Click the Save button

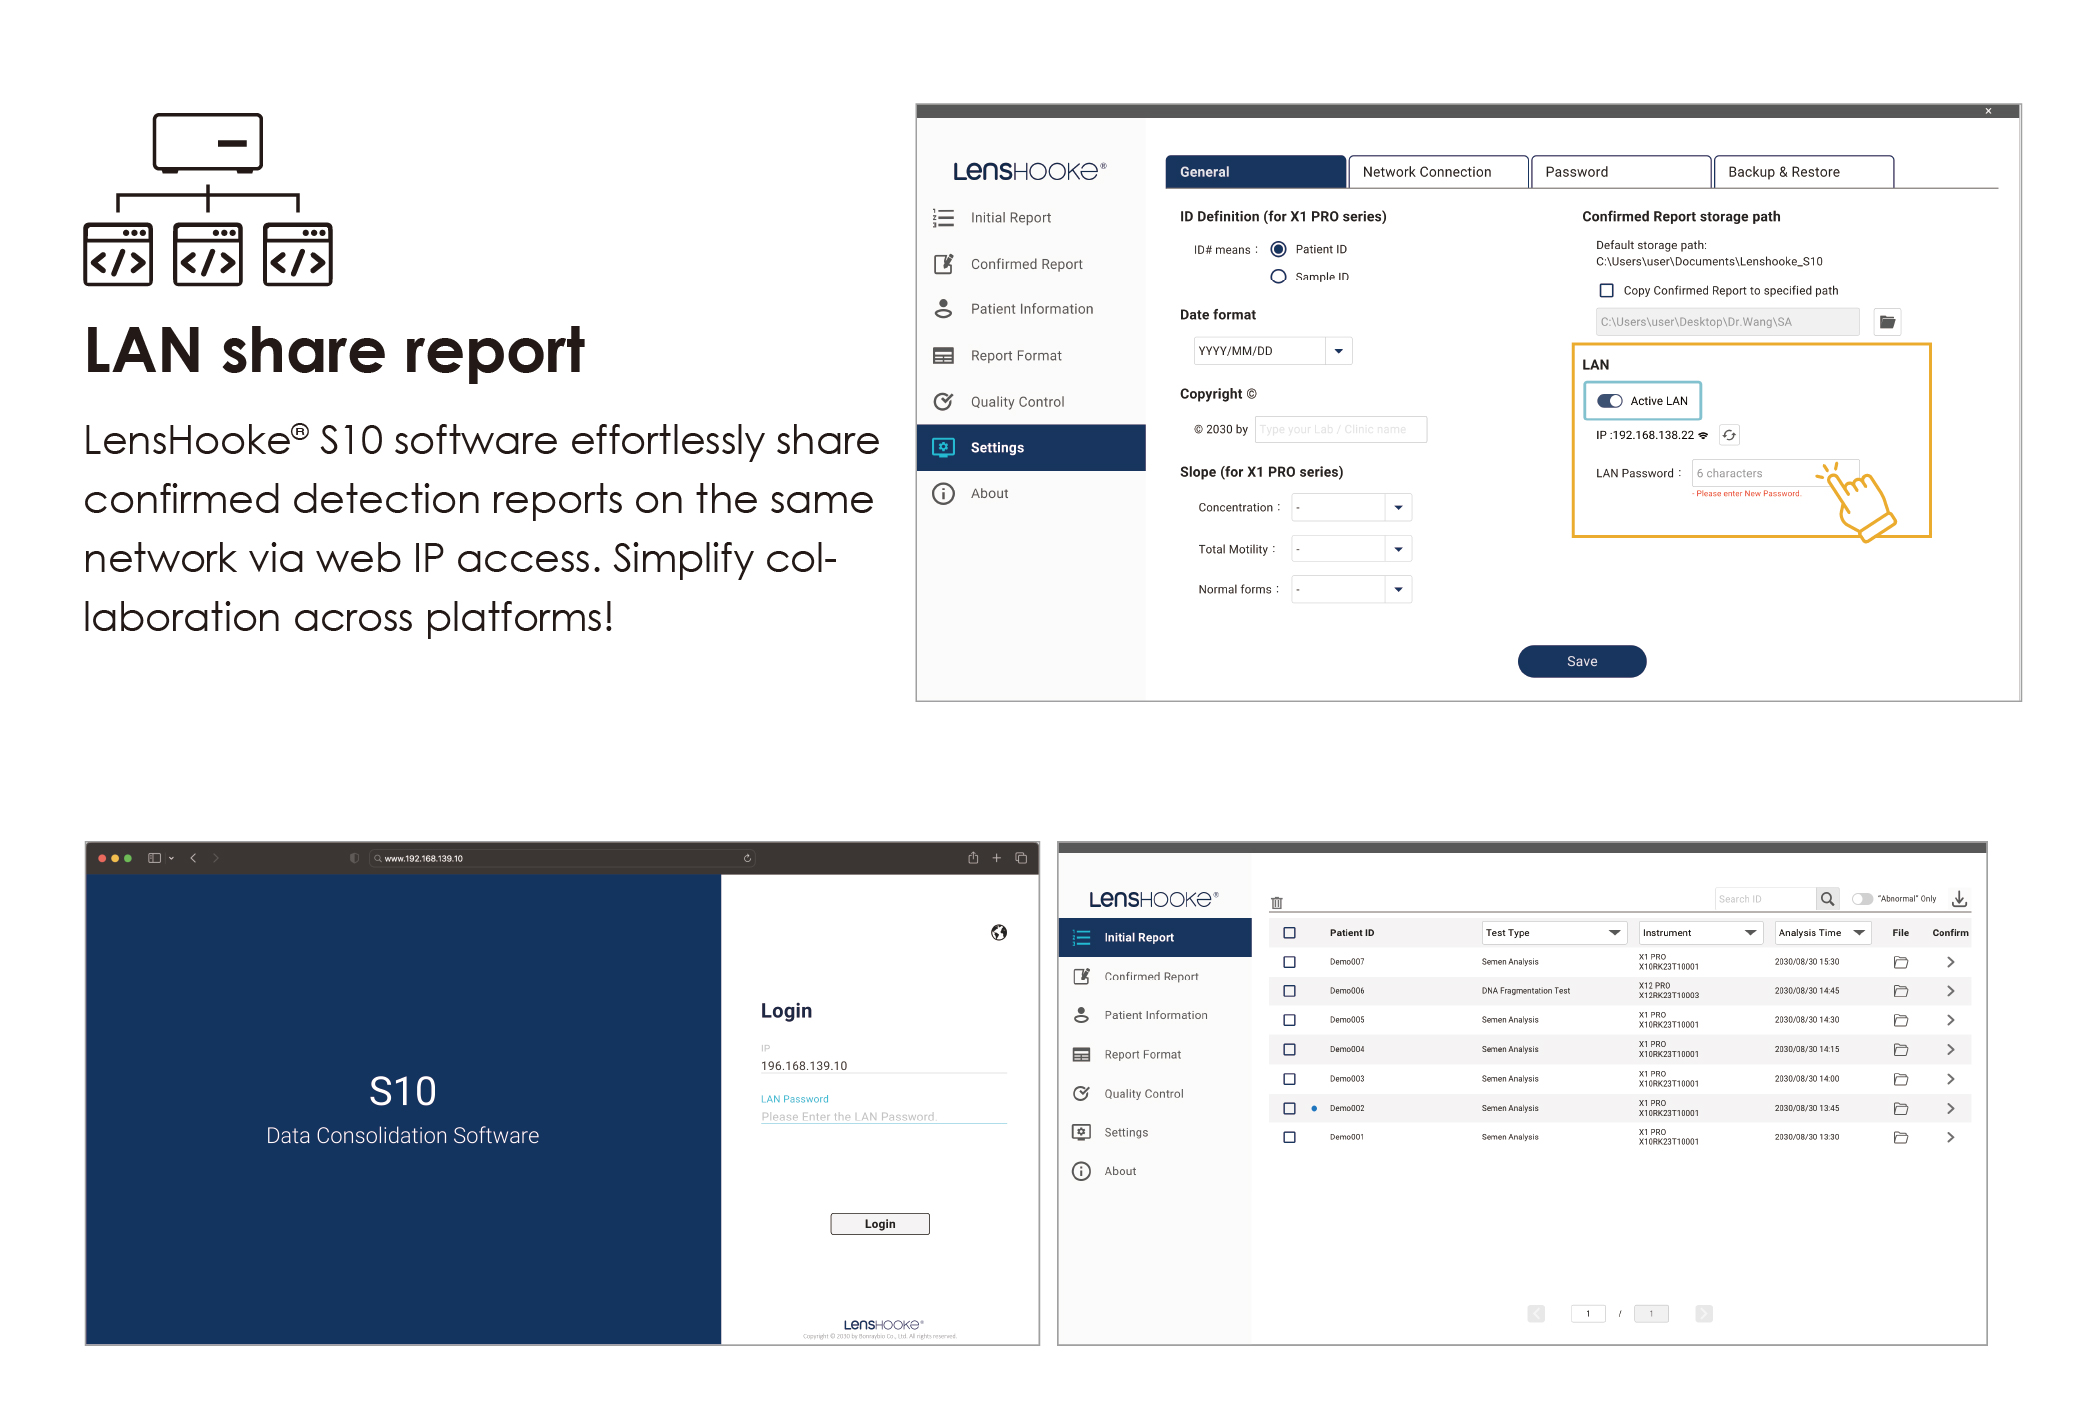pyautogui.click(x=1581, y=661)
